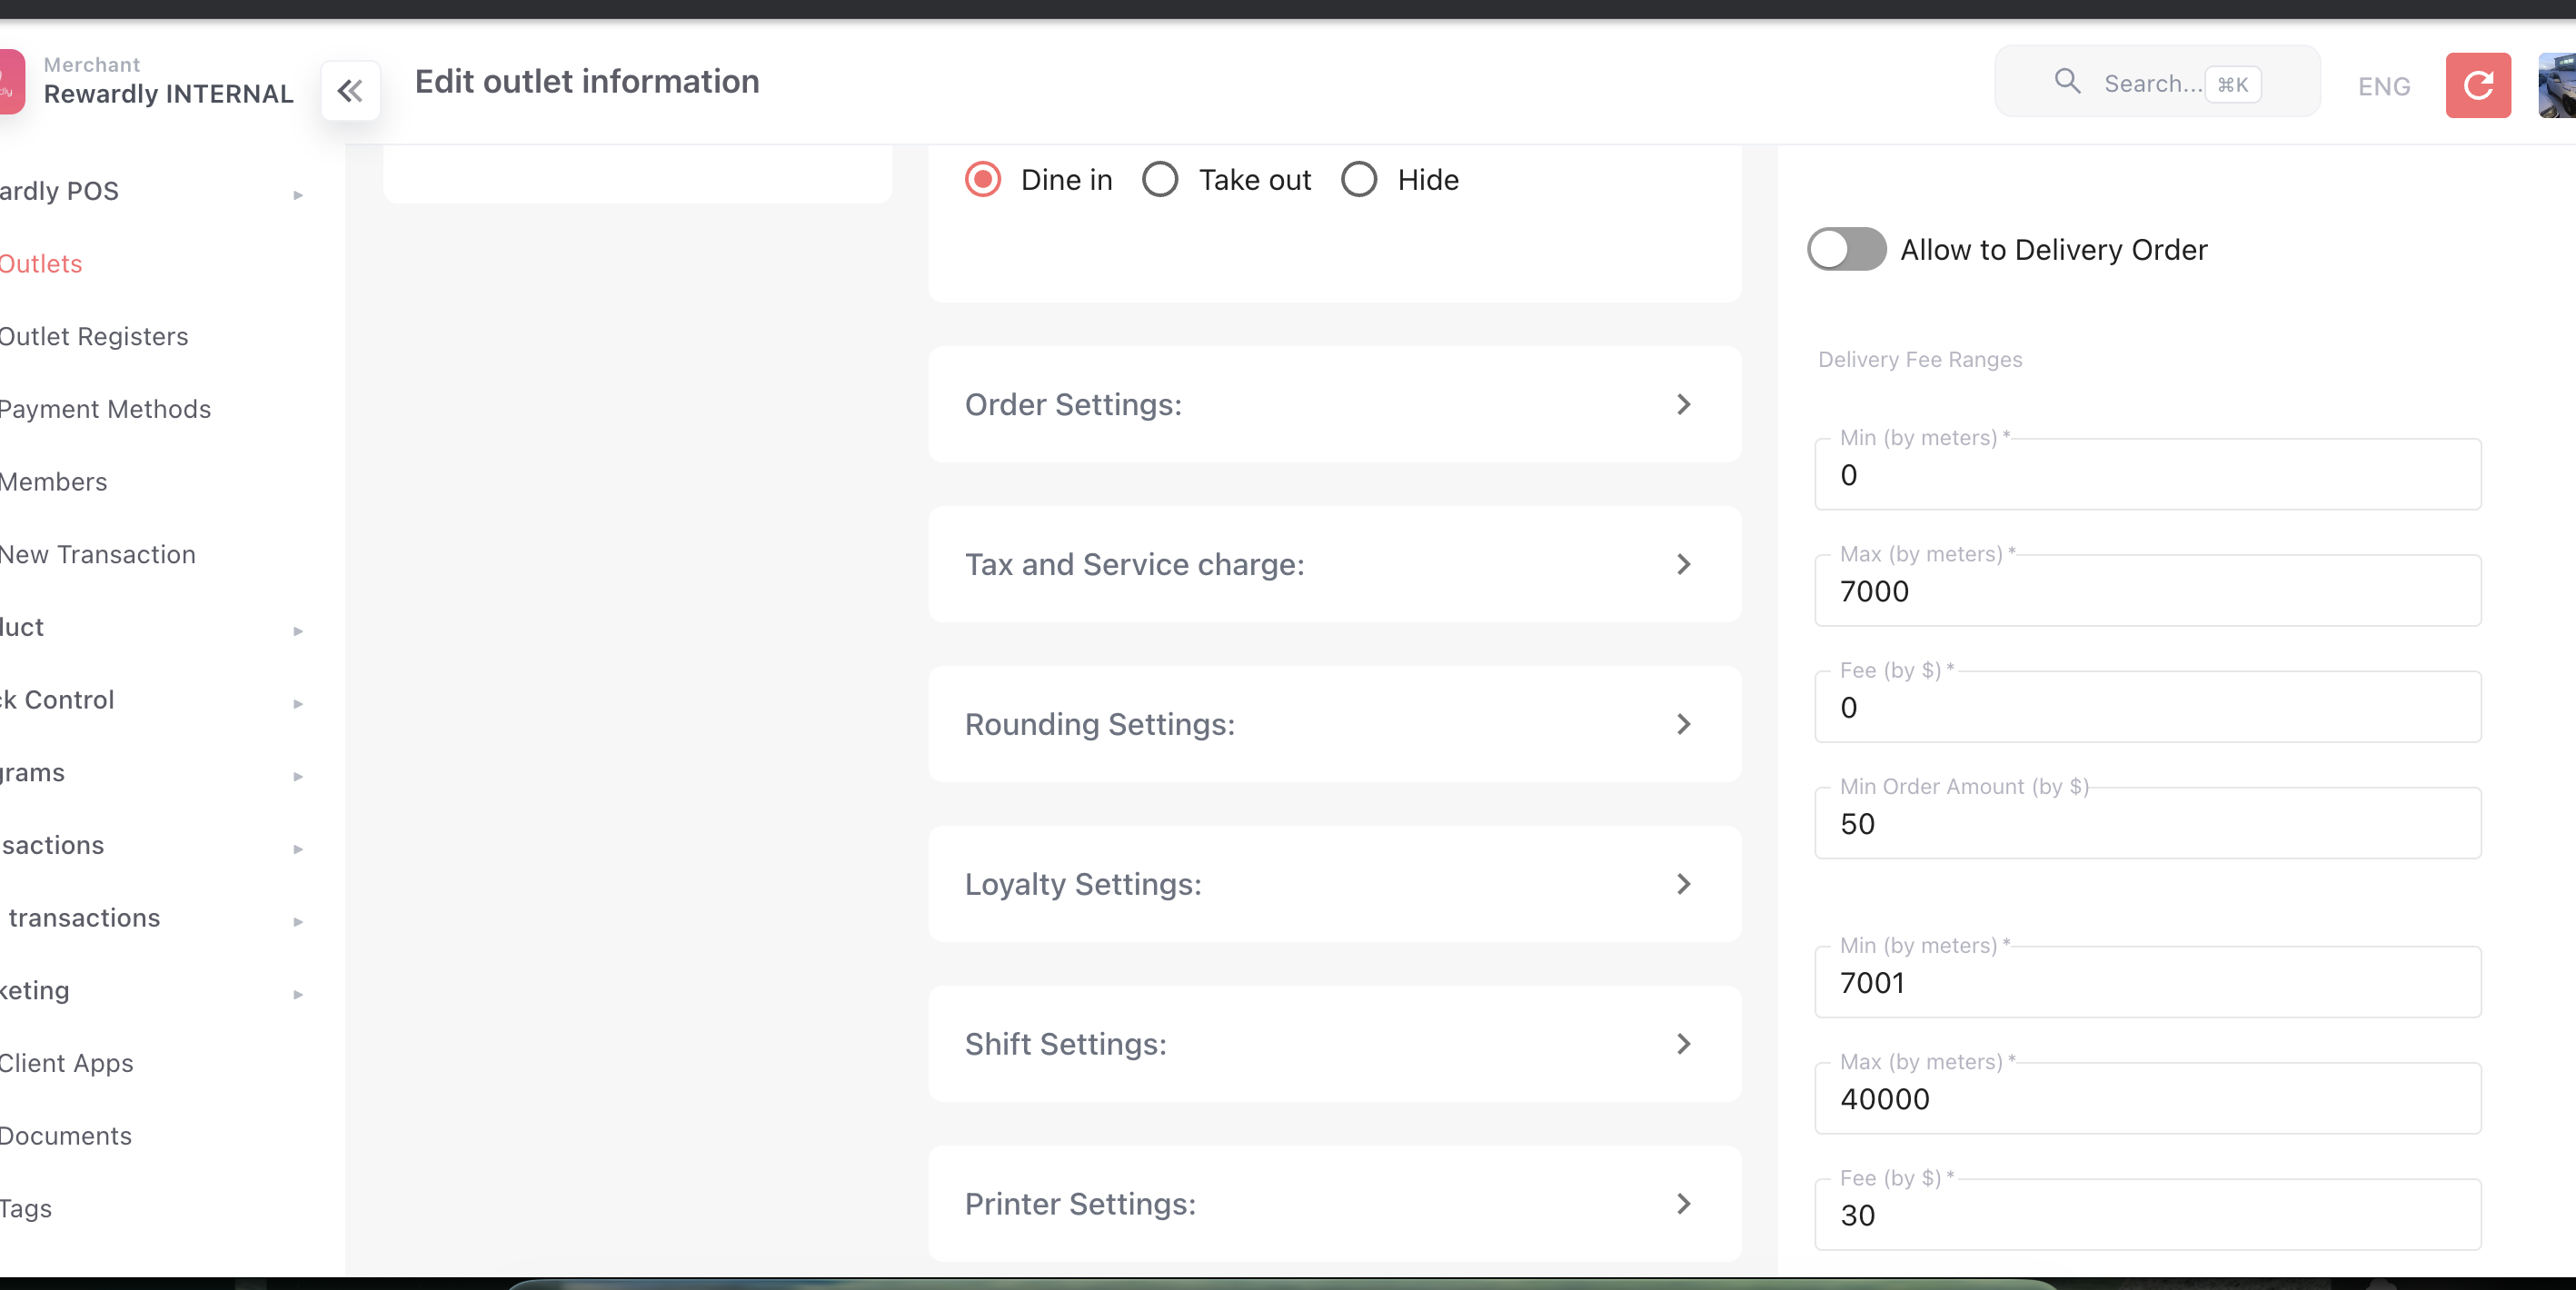Click the Min Order Amount field with 50
The width and height of the screenshot is (2576, 1290).
point(2147,823)
